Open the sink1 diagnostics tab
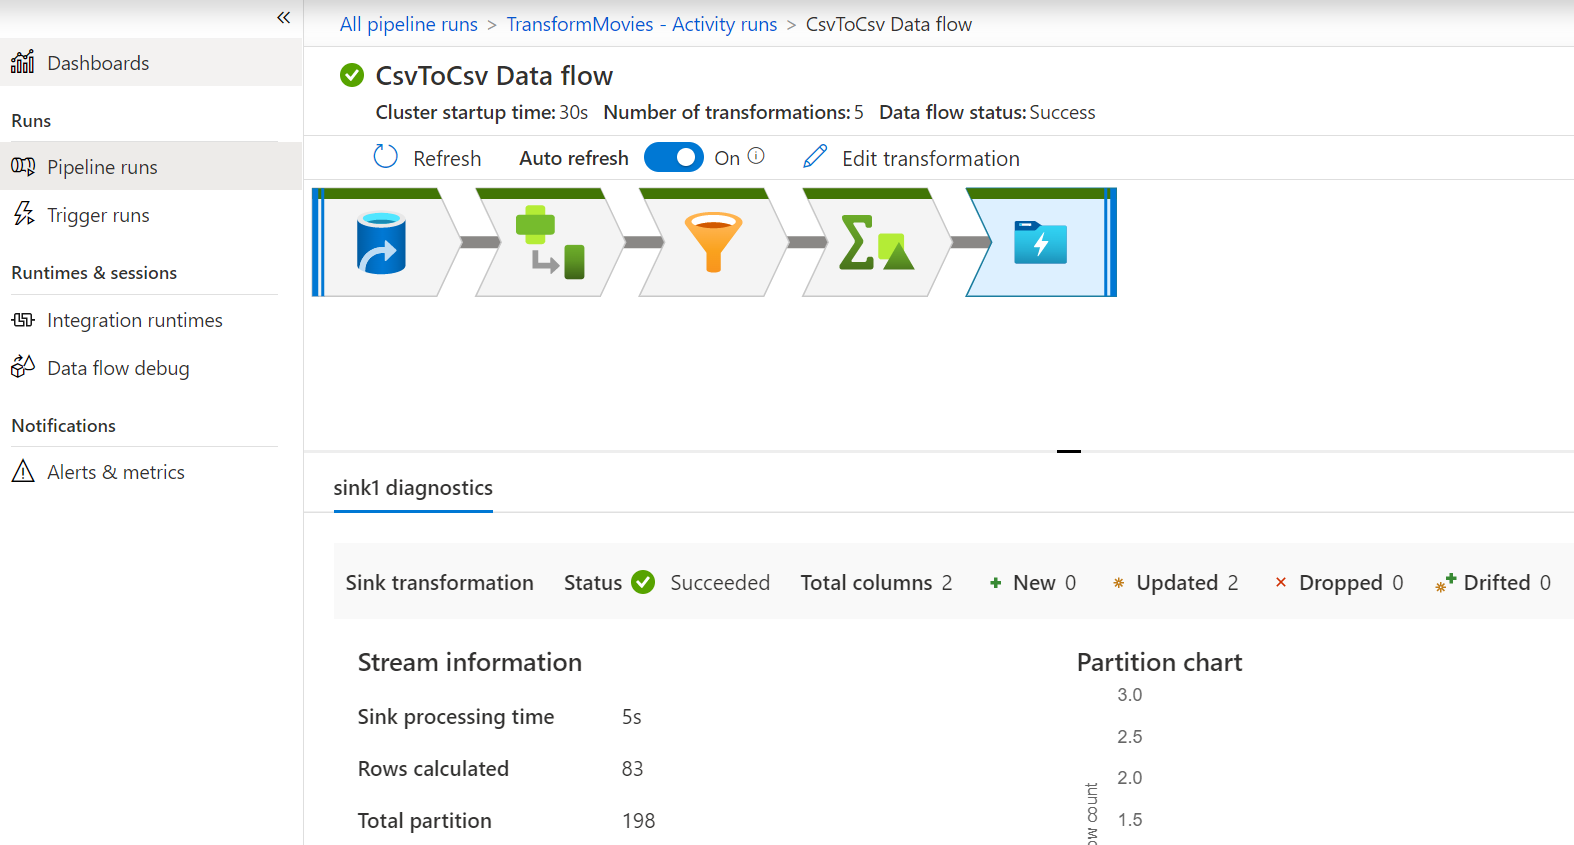 pos(413,488)
